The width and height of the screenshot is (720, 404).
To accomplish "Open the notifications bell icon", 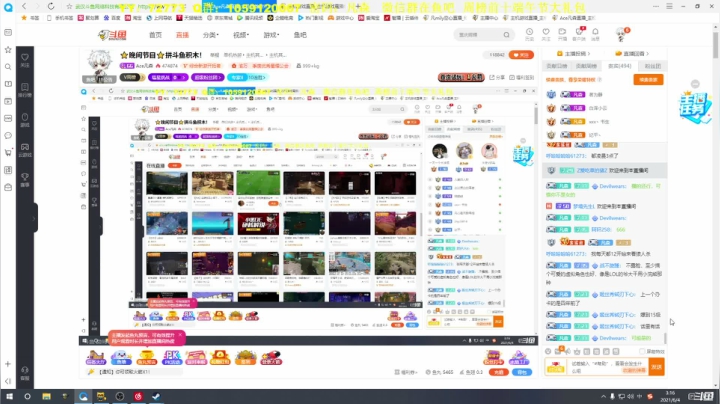I will pos(595,34).
